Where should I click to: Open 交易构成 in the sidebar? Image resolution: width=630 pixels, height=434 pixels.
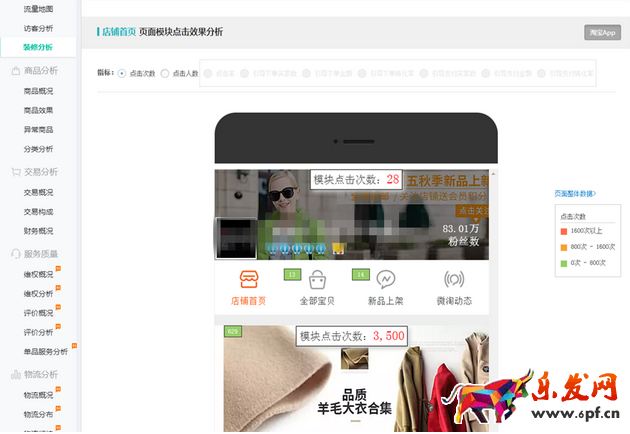38,212
